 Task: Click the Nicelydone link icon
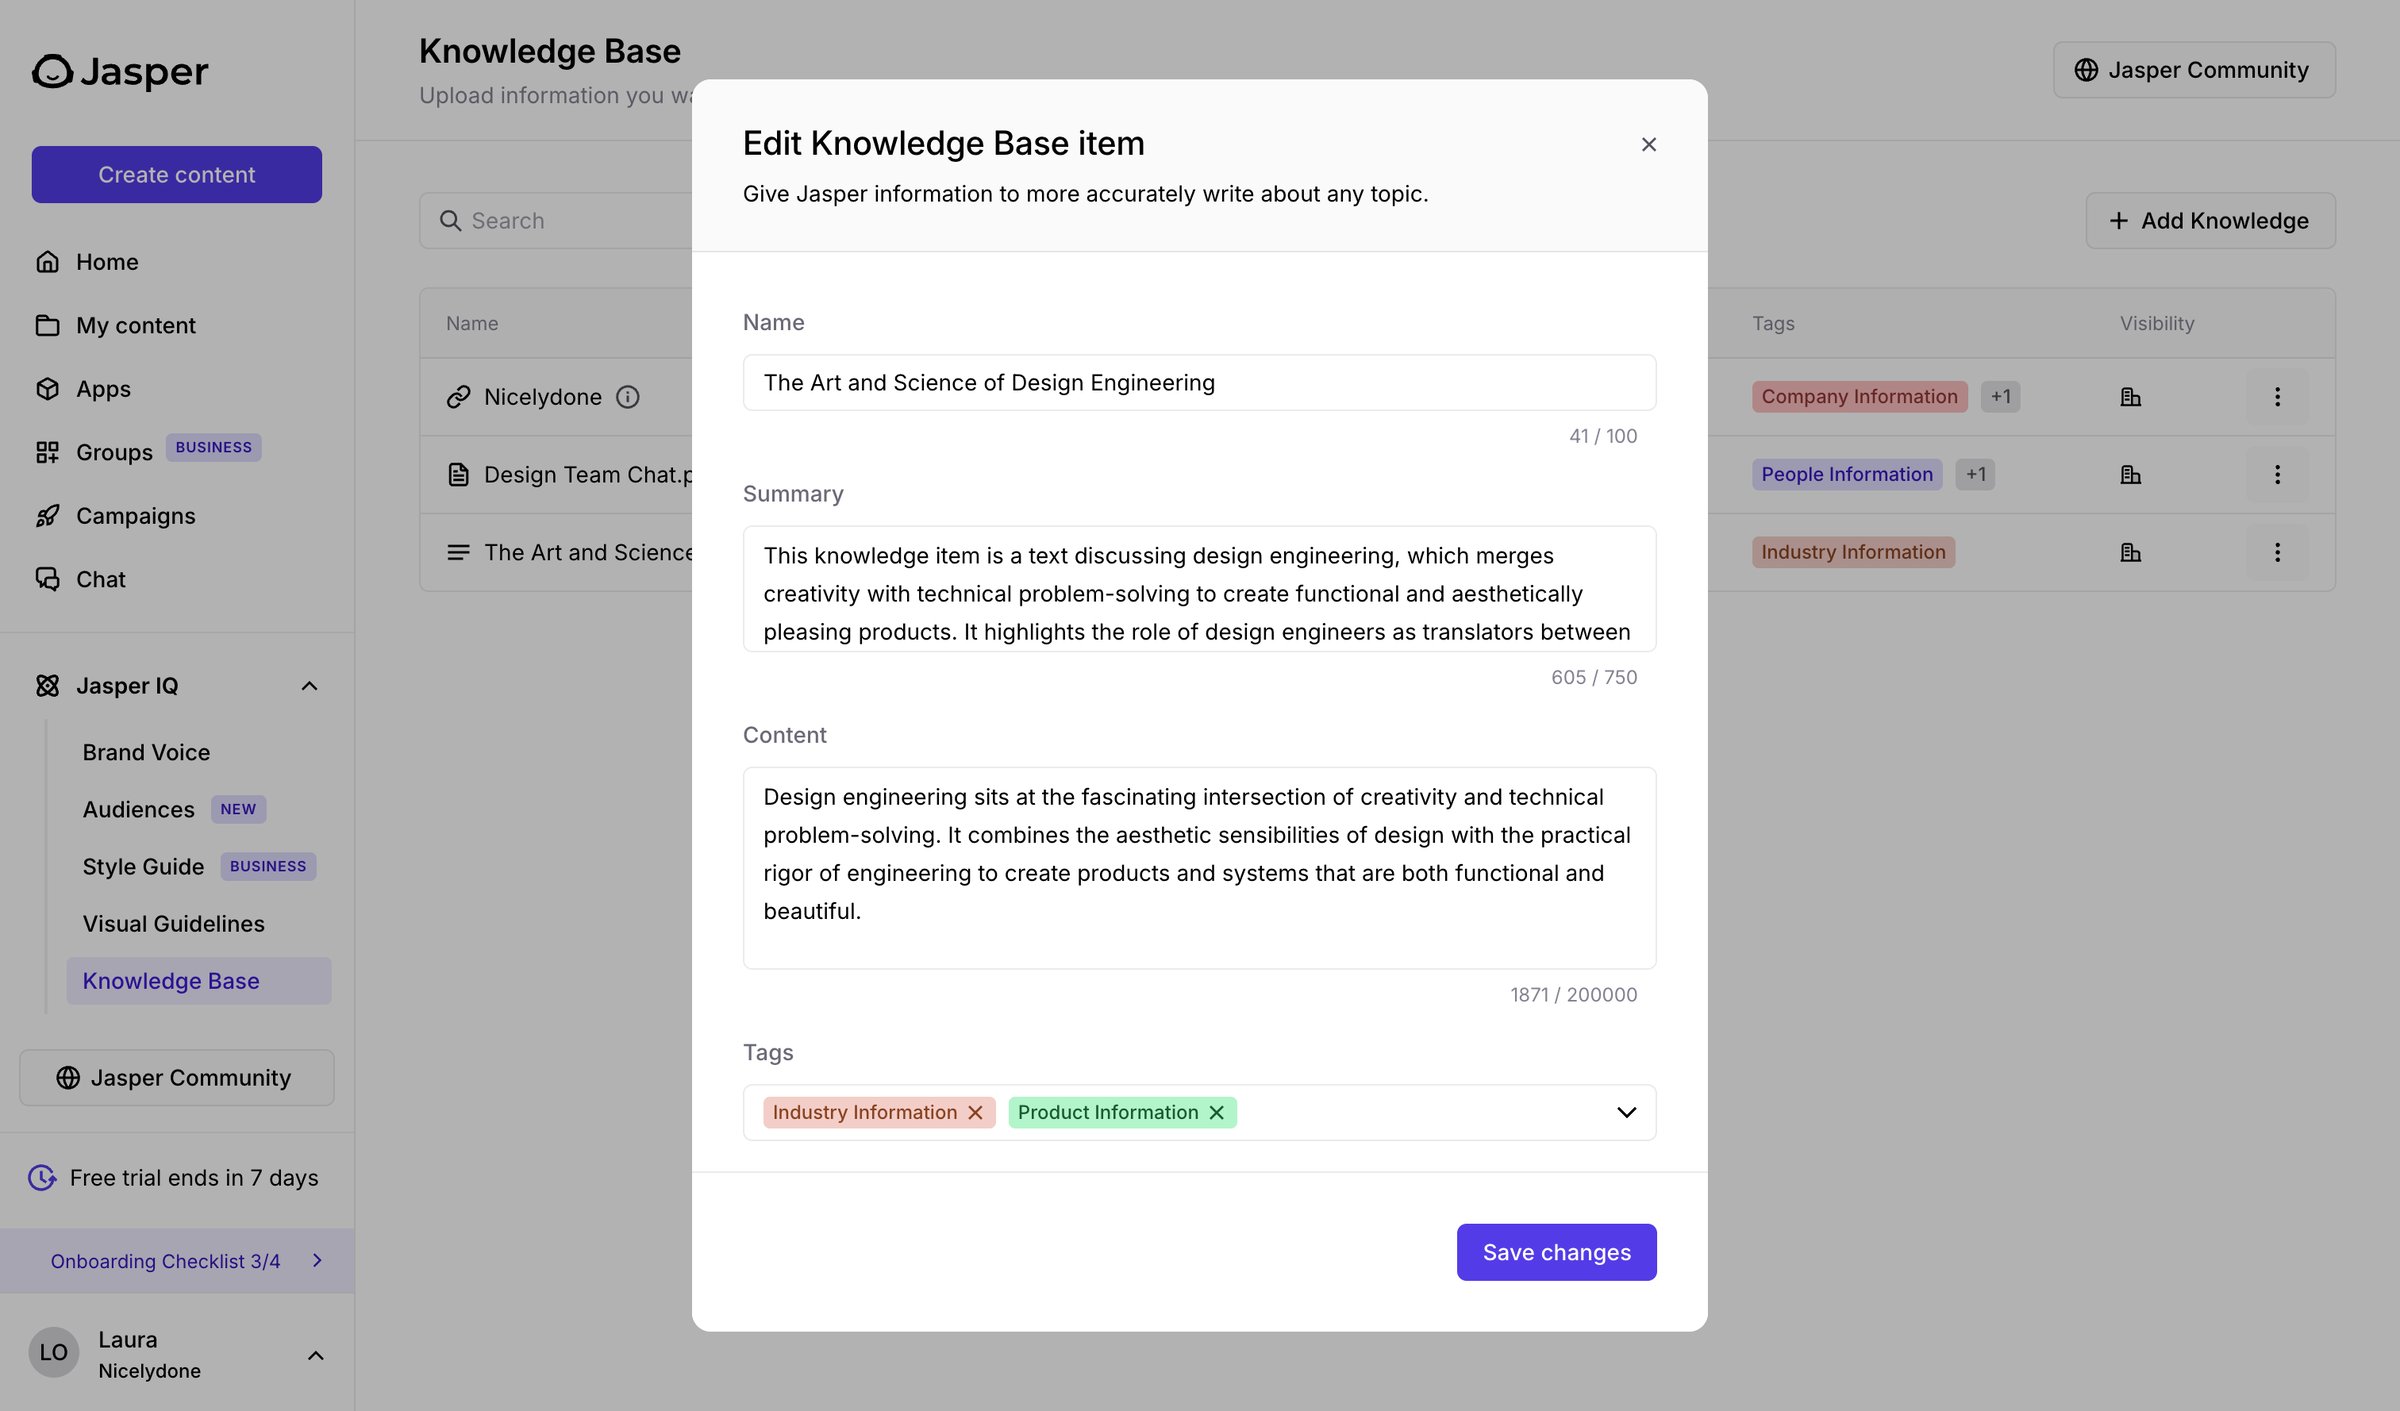click(458, 397)
